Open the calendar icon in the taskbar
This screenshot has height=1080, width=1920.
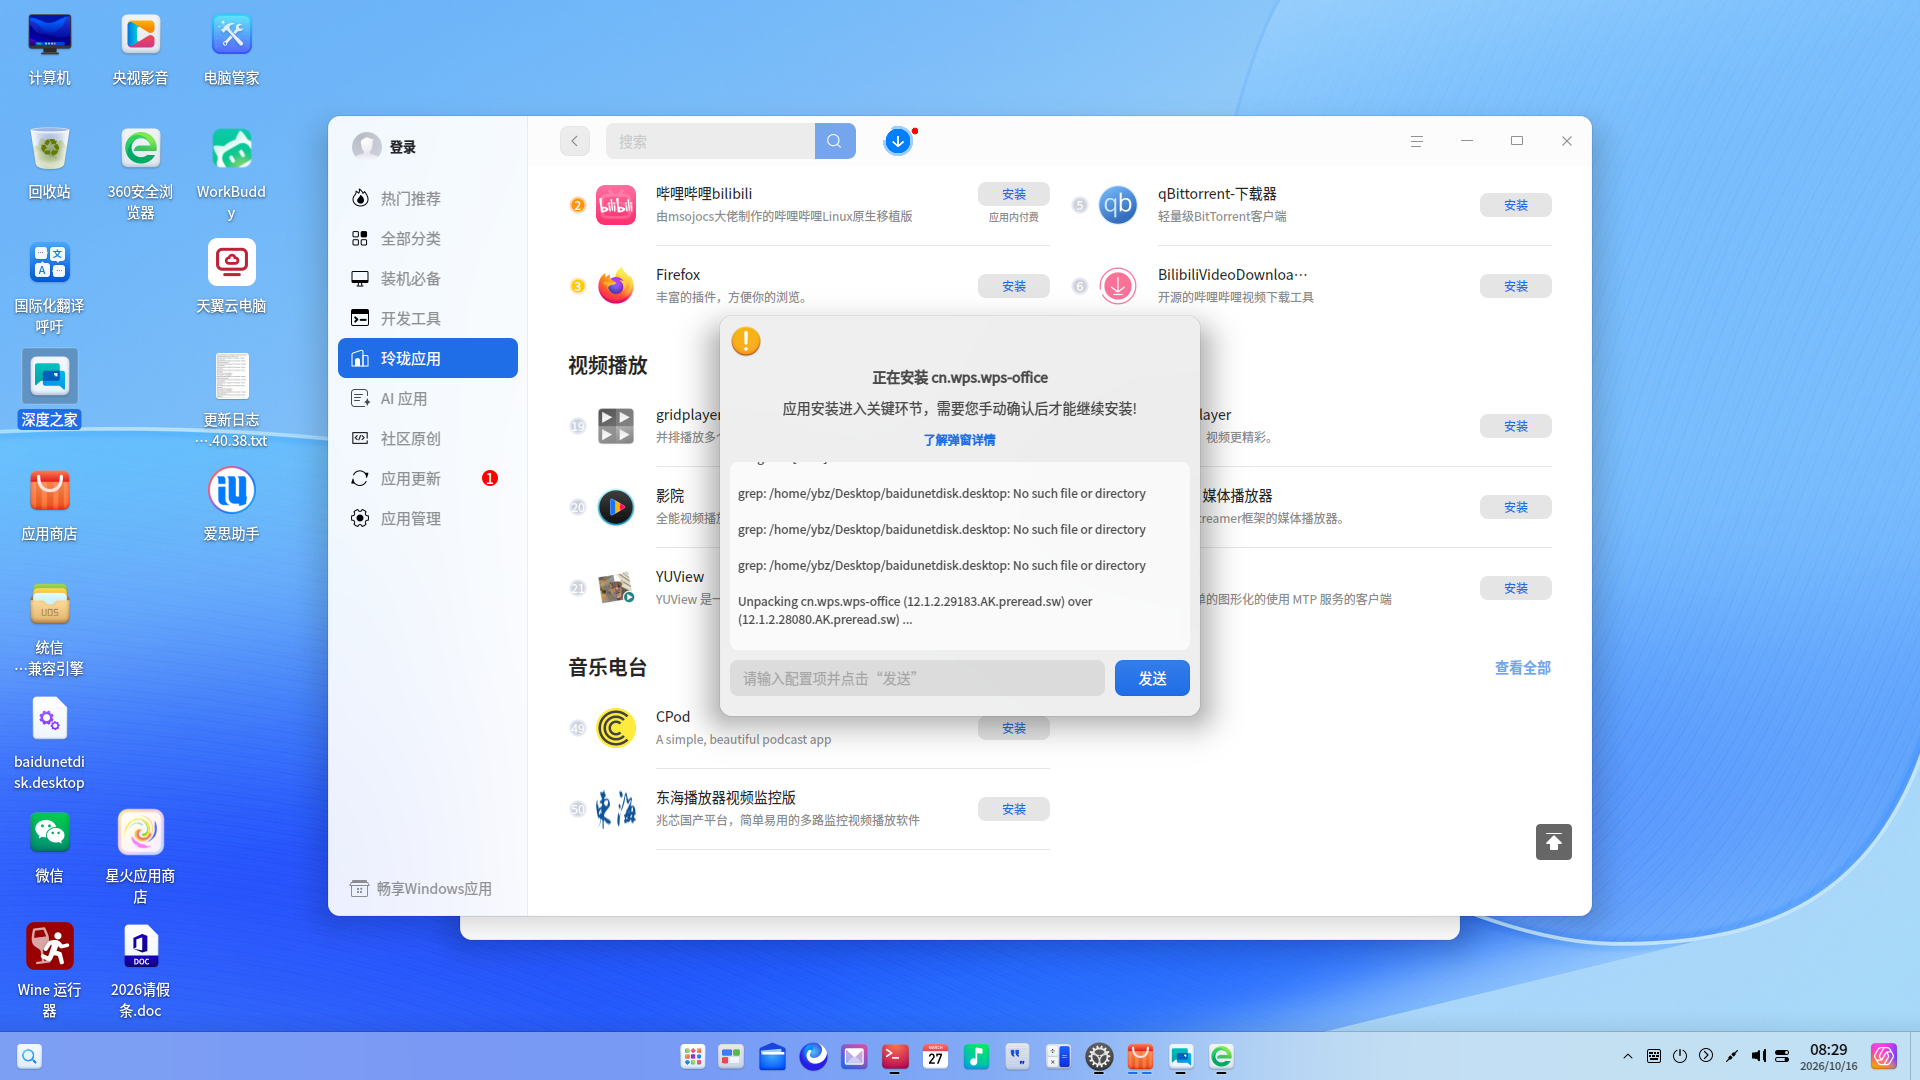pos(935,1056)
